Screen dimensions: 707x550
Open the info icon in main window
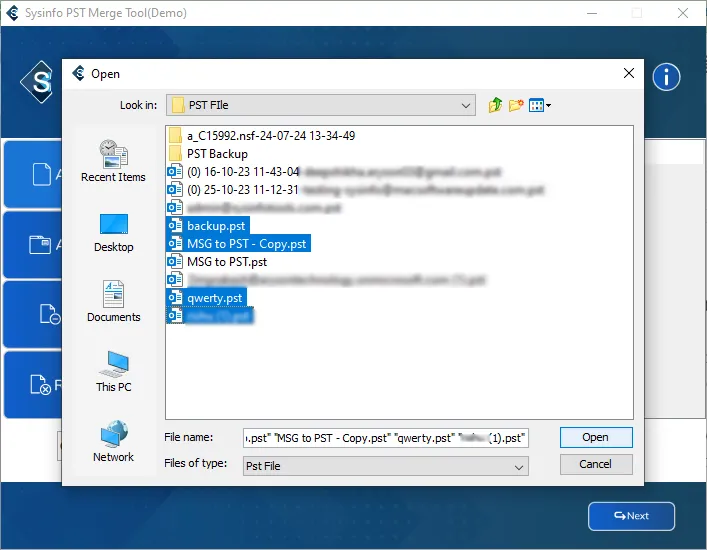point(666,77)
